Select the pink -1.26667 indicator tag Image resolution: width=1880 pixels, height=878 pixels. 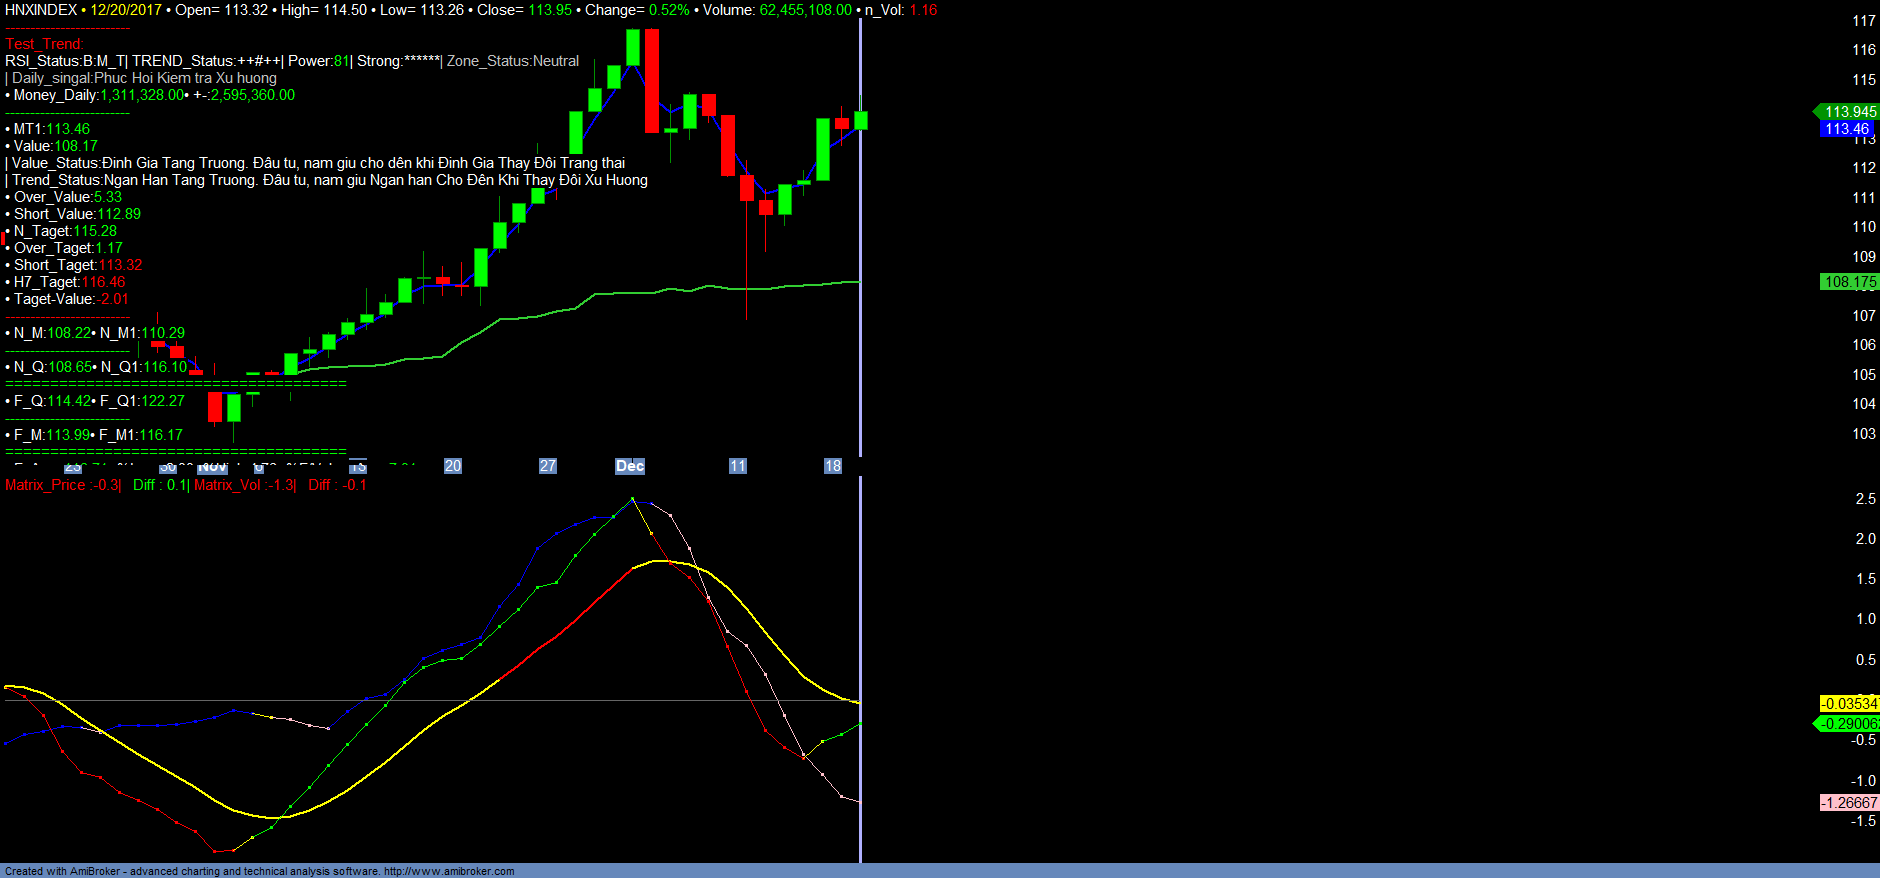(1849, 803)
